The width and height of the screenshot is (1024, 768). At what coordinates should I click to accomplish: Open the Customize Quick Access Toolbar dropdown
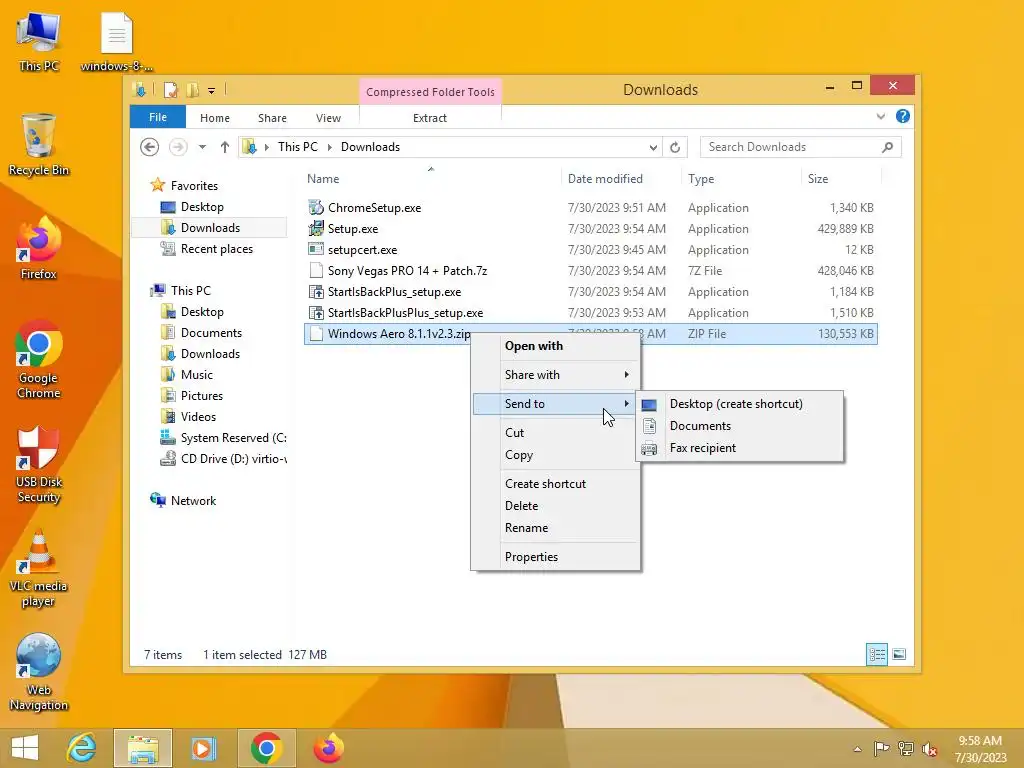pyautogui.click(x=212, y=91)
